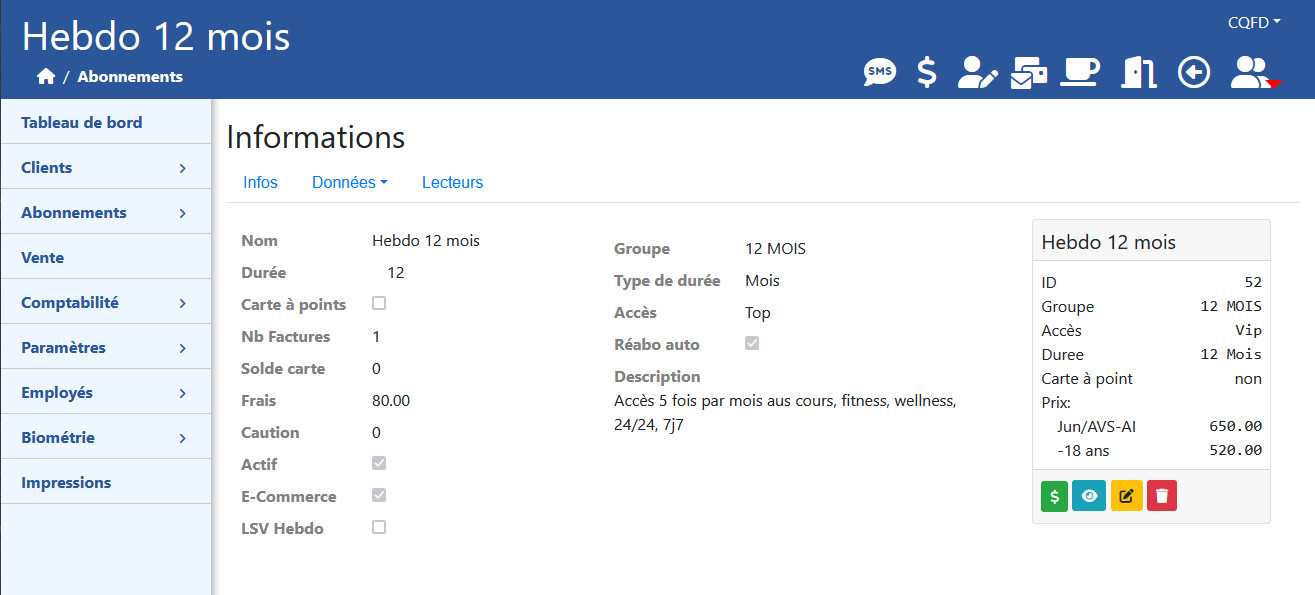Click the Abonnements breadcrumb link
This screenshot has height=595, width=1315.
tap(130, 76)
